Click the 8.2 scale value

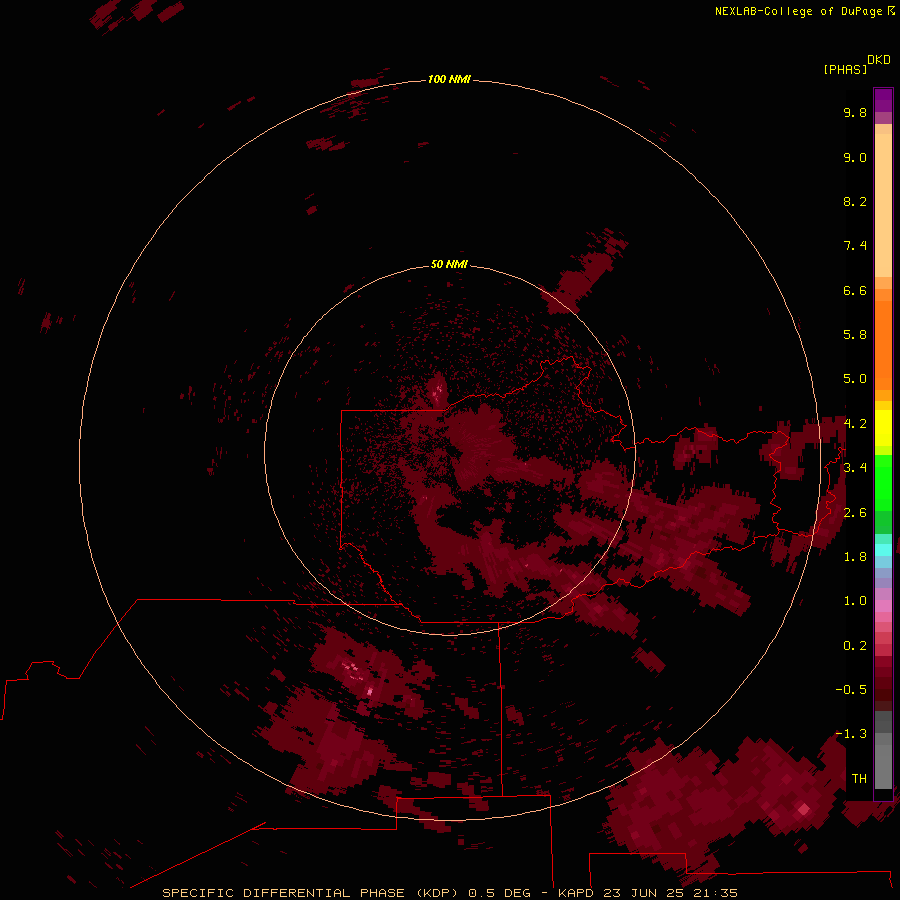click(855, 201)
